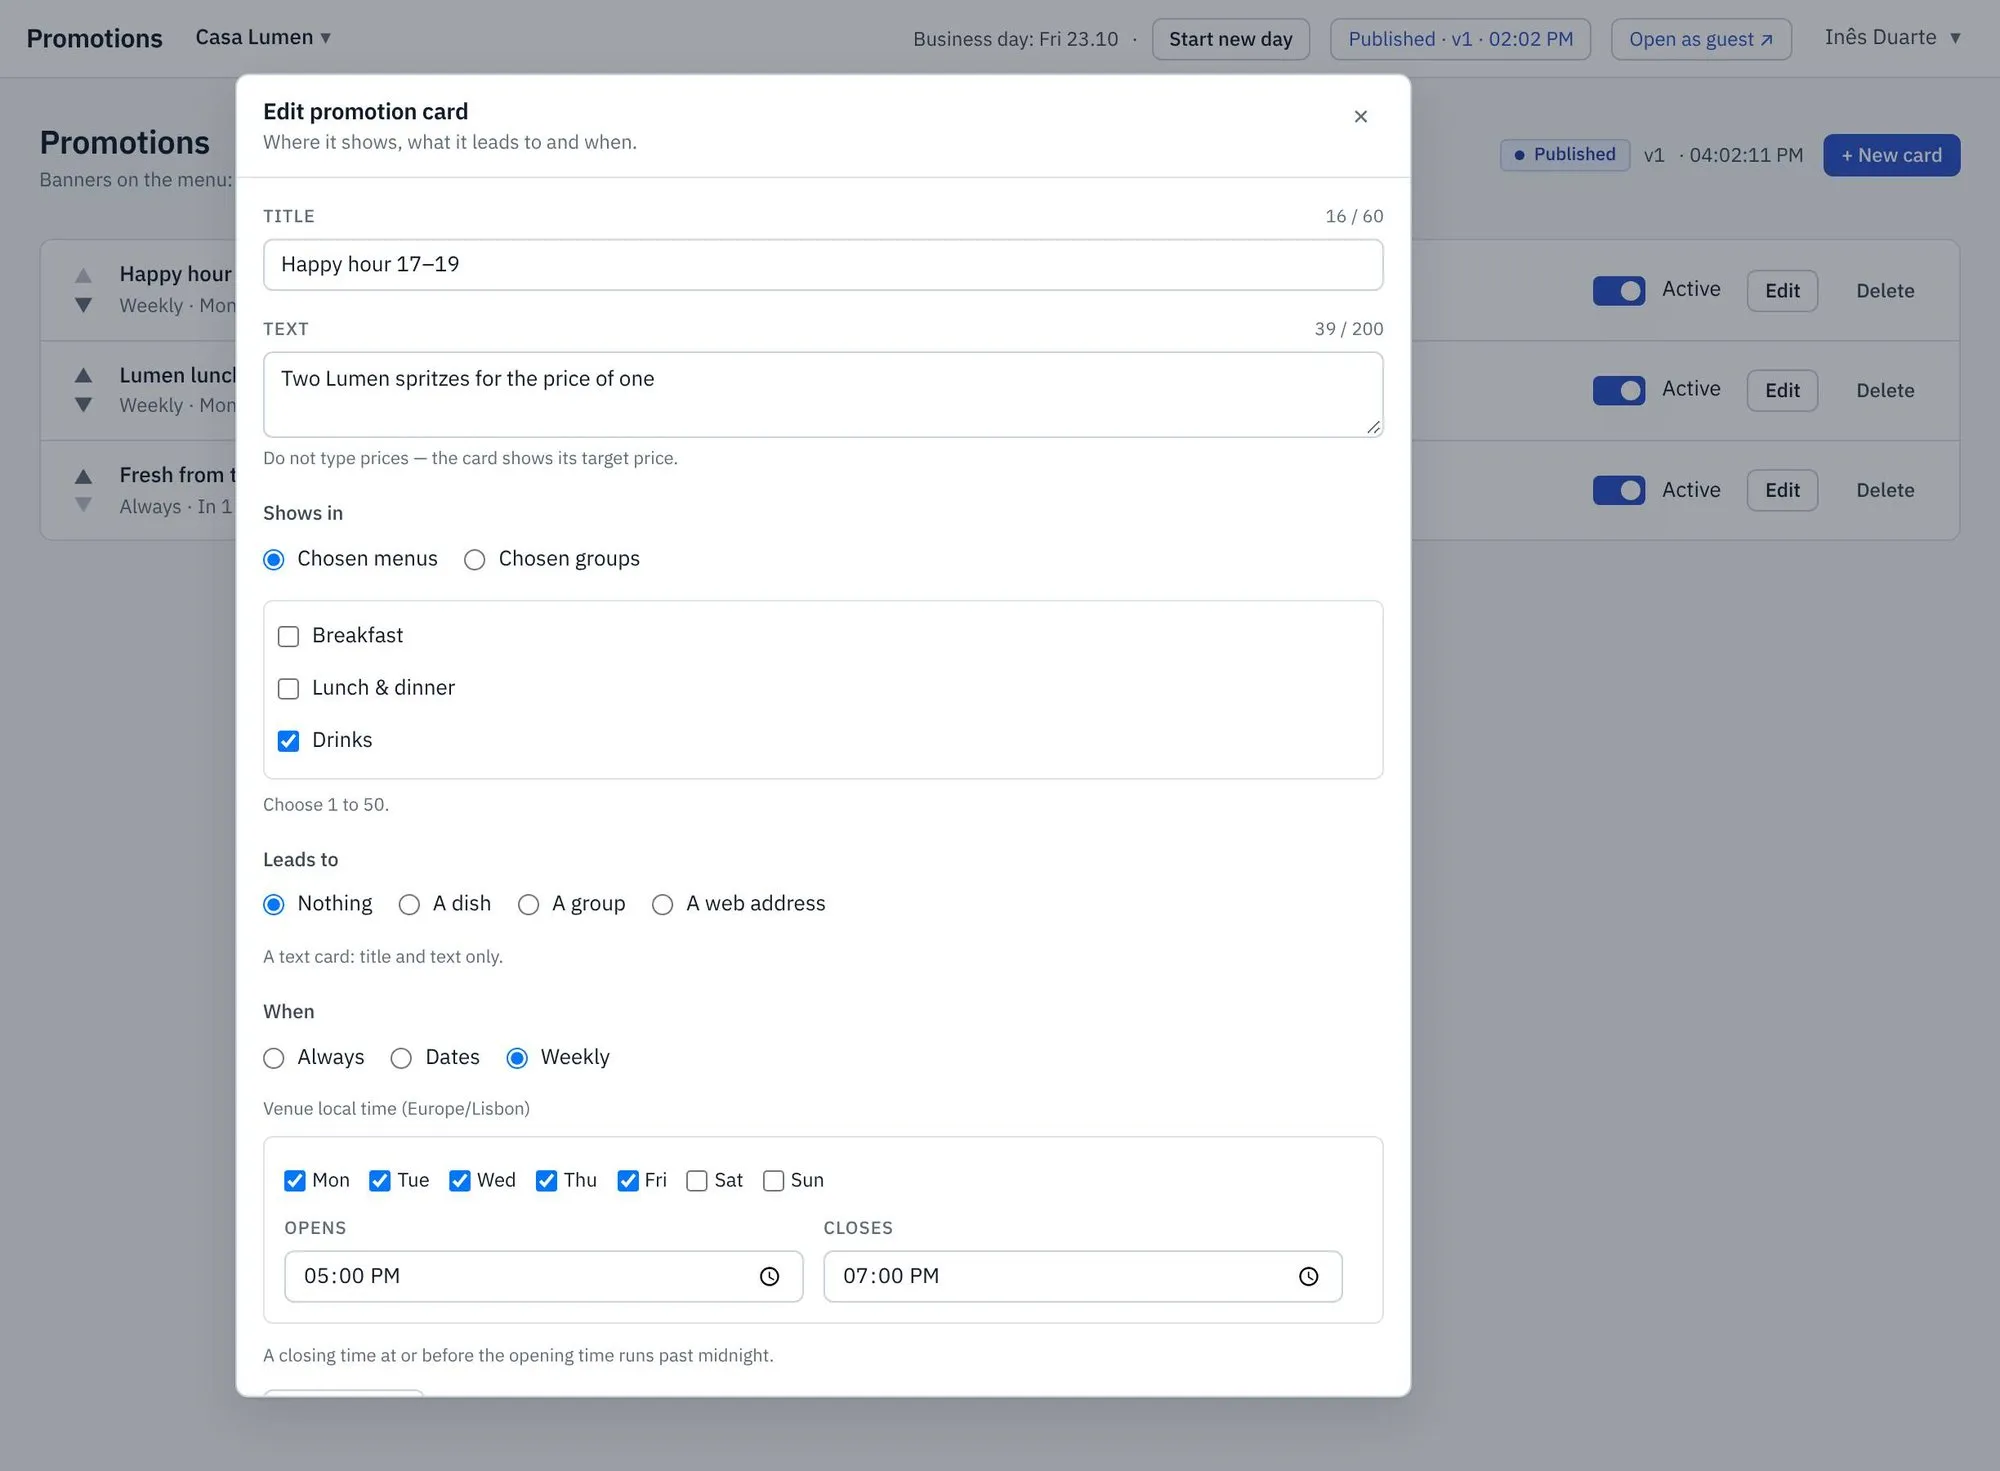Open the clock picker in Opens field
Screen dimensions: 2000x1471
coord(769,1277)
